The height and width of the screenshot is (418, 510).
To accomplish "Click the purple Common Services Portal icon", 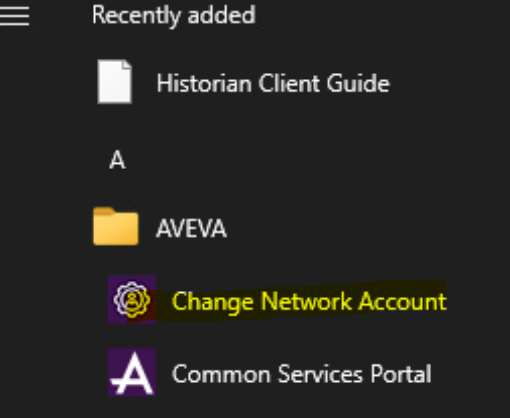I will pyautogui.click(x=132, y=372).
